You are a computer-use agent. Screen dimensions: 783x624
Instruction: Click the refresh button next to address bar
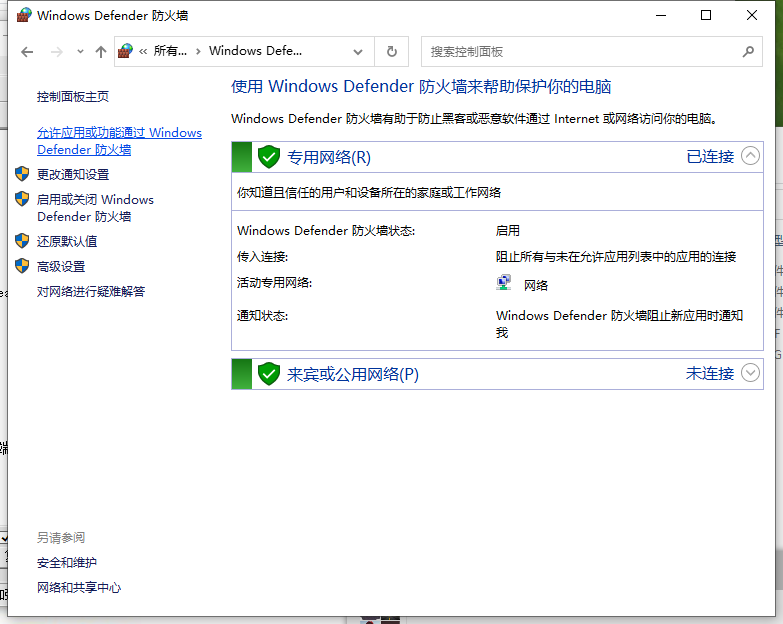pos(391,51)
